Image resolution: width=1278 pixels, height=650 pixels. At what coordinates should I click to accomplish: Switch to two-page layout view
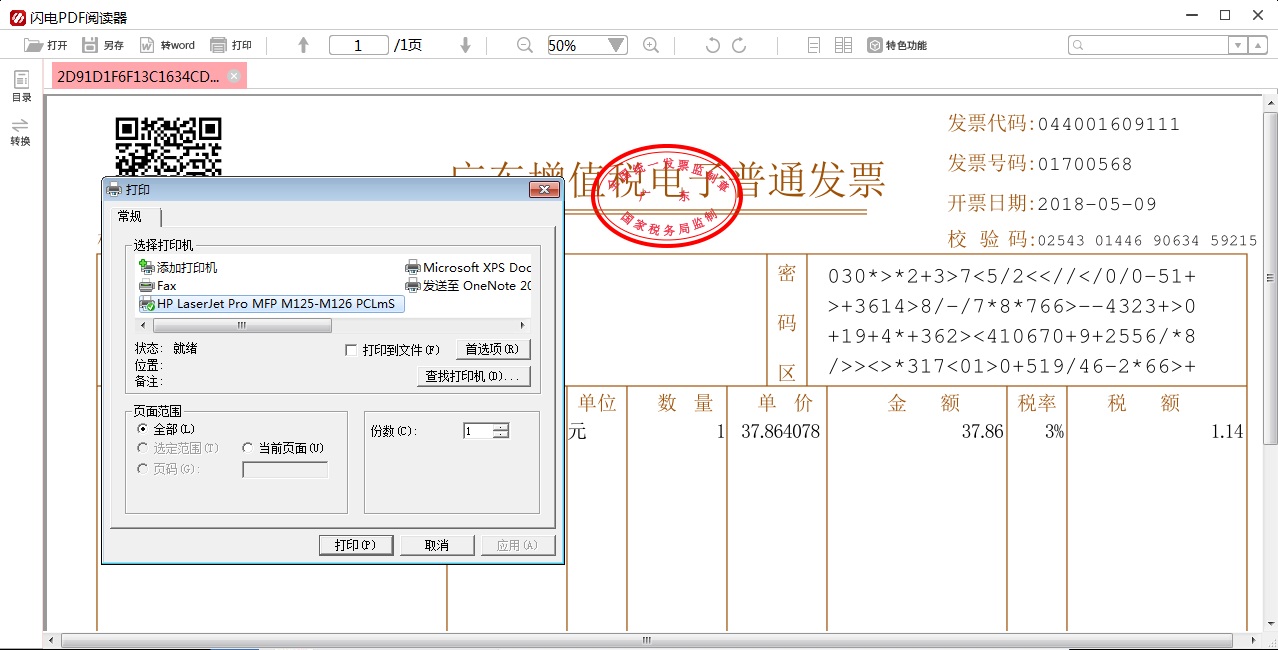pyautogui.click(x=842, y=44)
